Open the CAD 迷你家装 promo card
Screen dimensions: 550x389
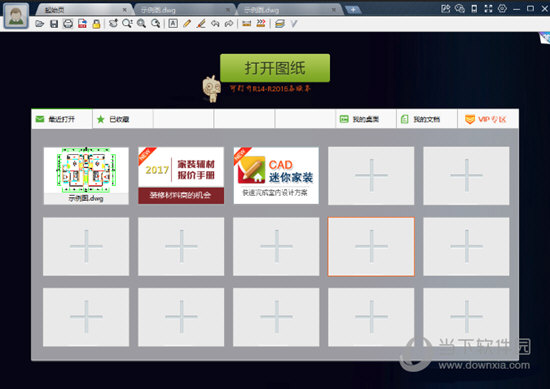pos(276,175)
